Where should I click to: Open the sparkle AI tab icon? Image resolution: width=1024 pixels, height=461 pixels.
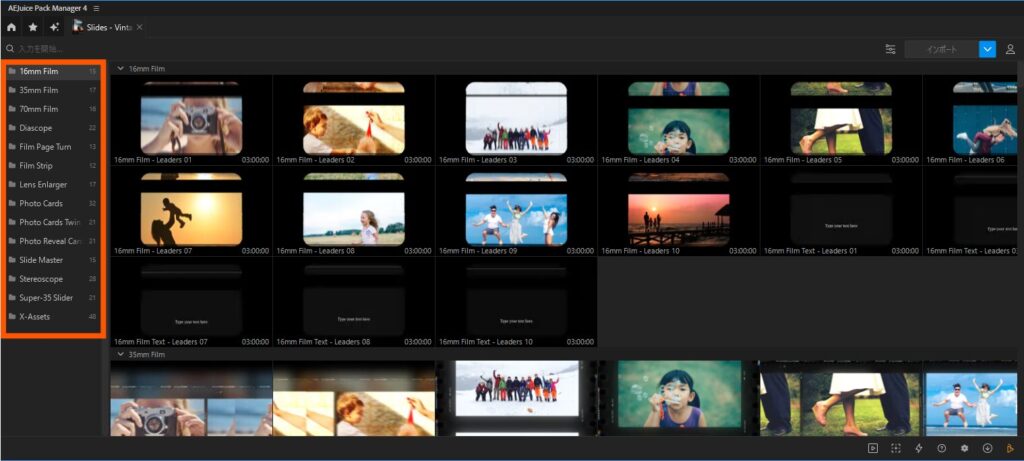tap(54, 27)
